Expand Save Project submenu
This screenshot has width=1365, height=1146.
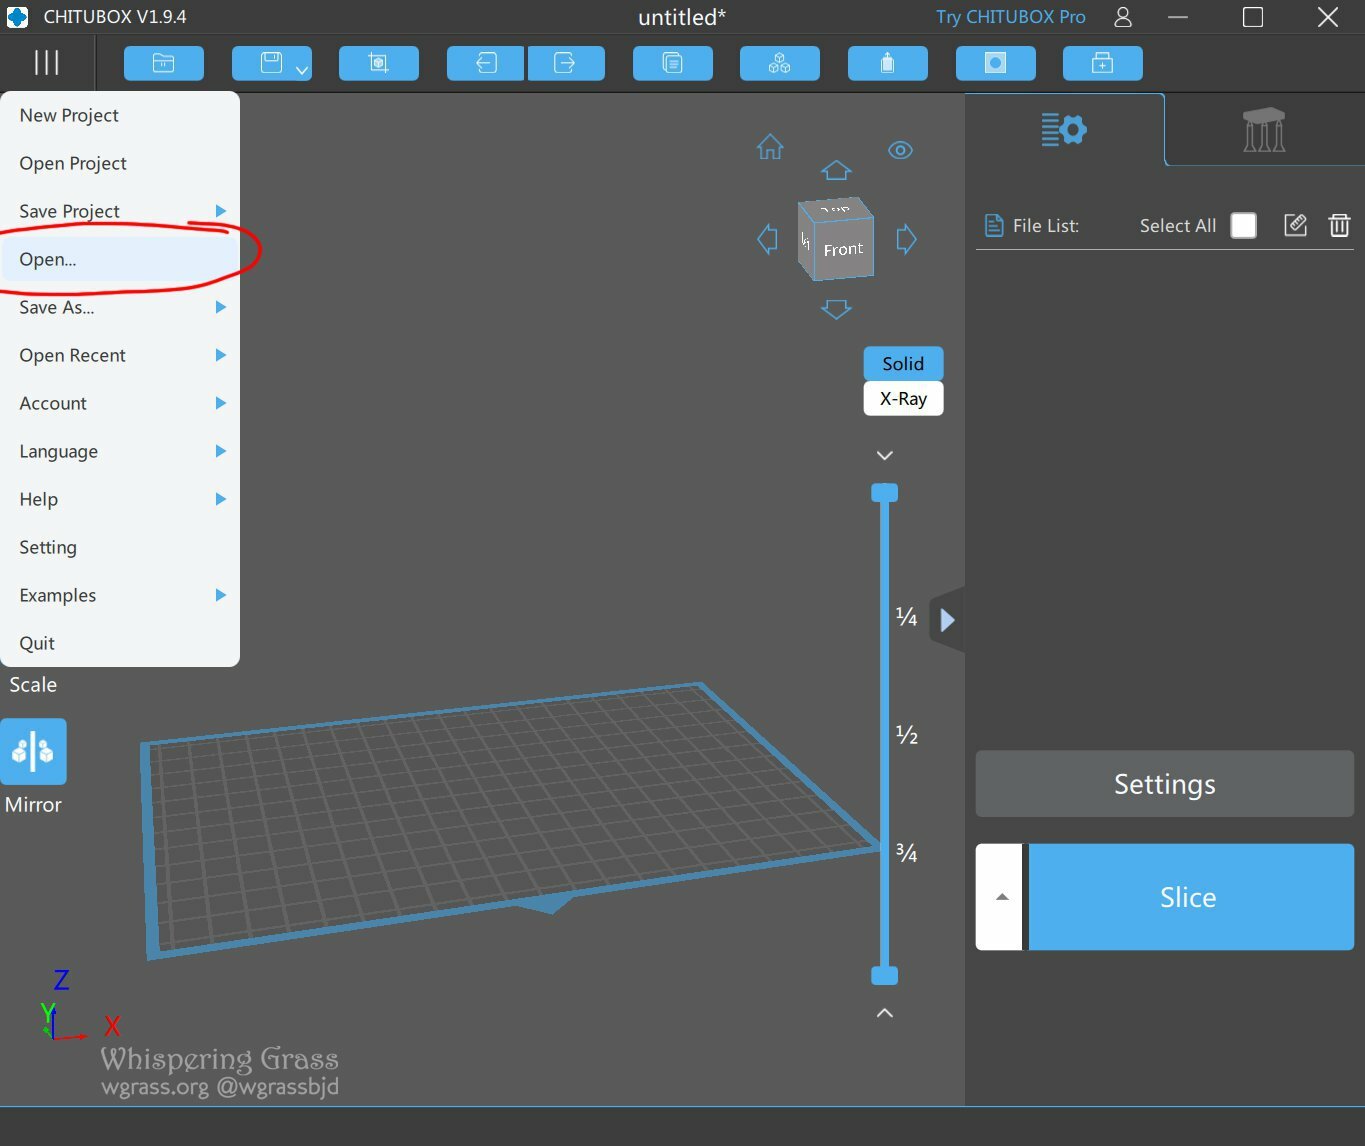click(x=120, y=211)
